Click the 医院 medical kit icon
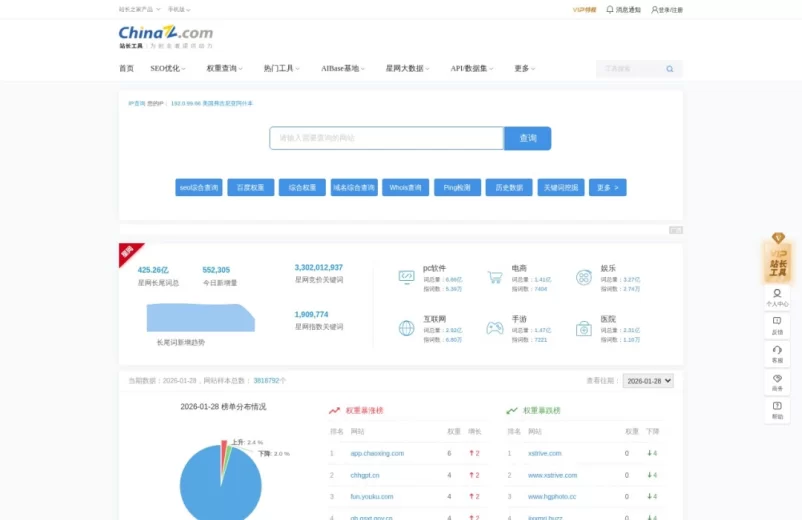802x520 pixels. [x=584, y=328]
